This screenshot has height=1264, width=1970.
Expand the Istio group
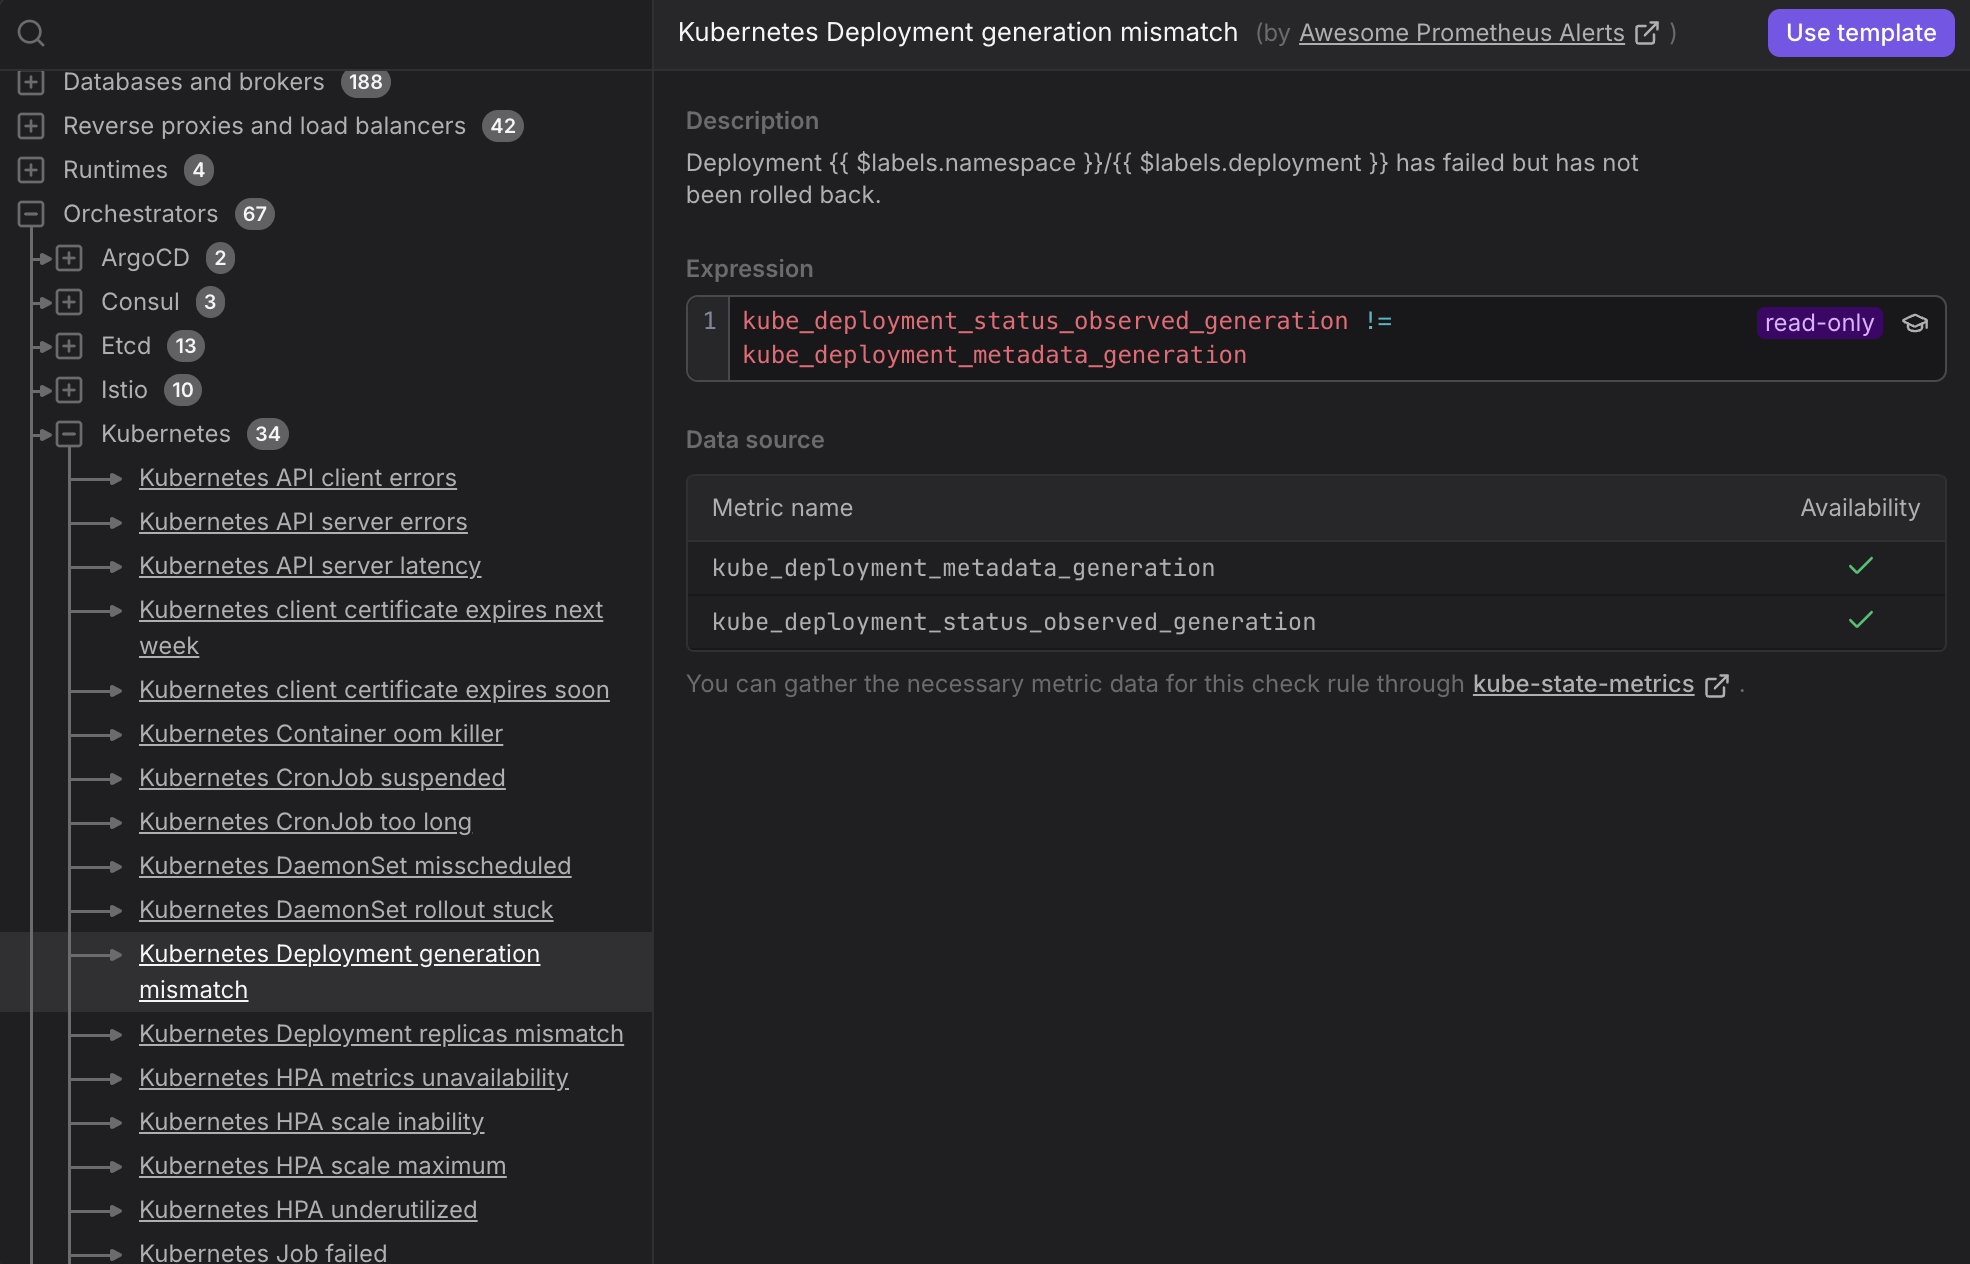point(69,390)
